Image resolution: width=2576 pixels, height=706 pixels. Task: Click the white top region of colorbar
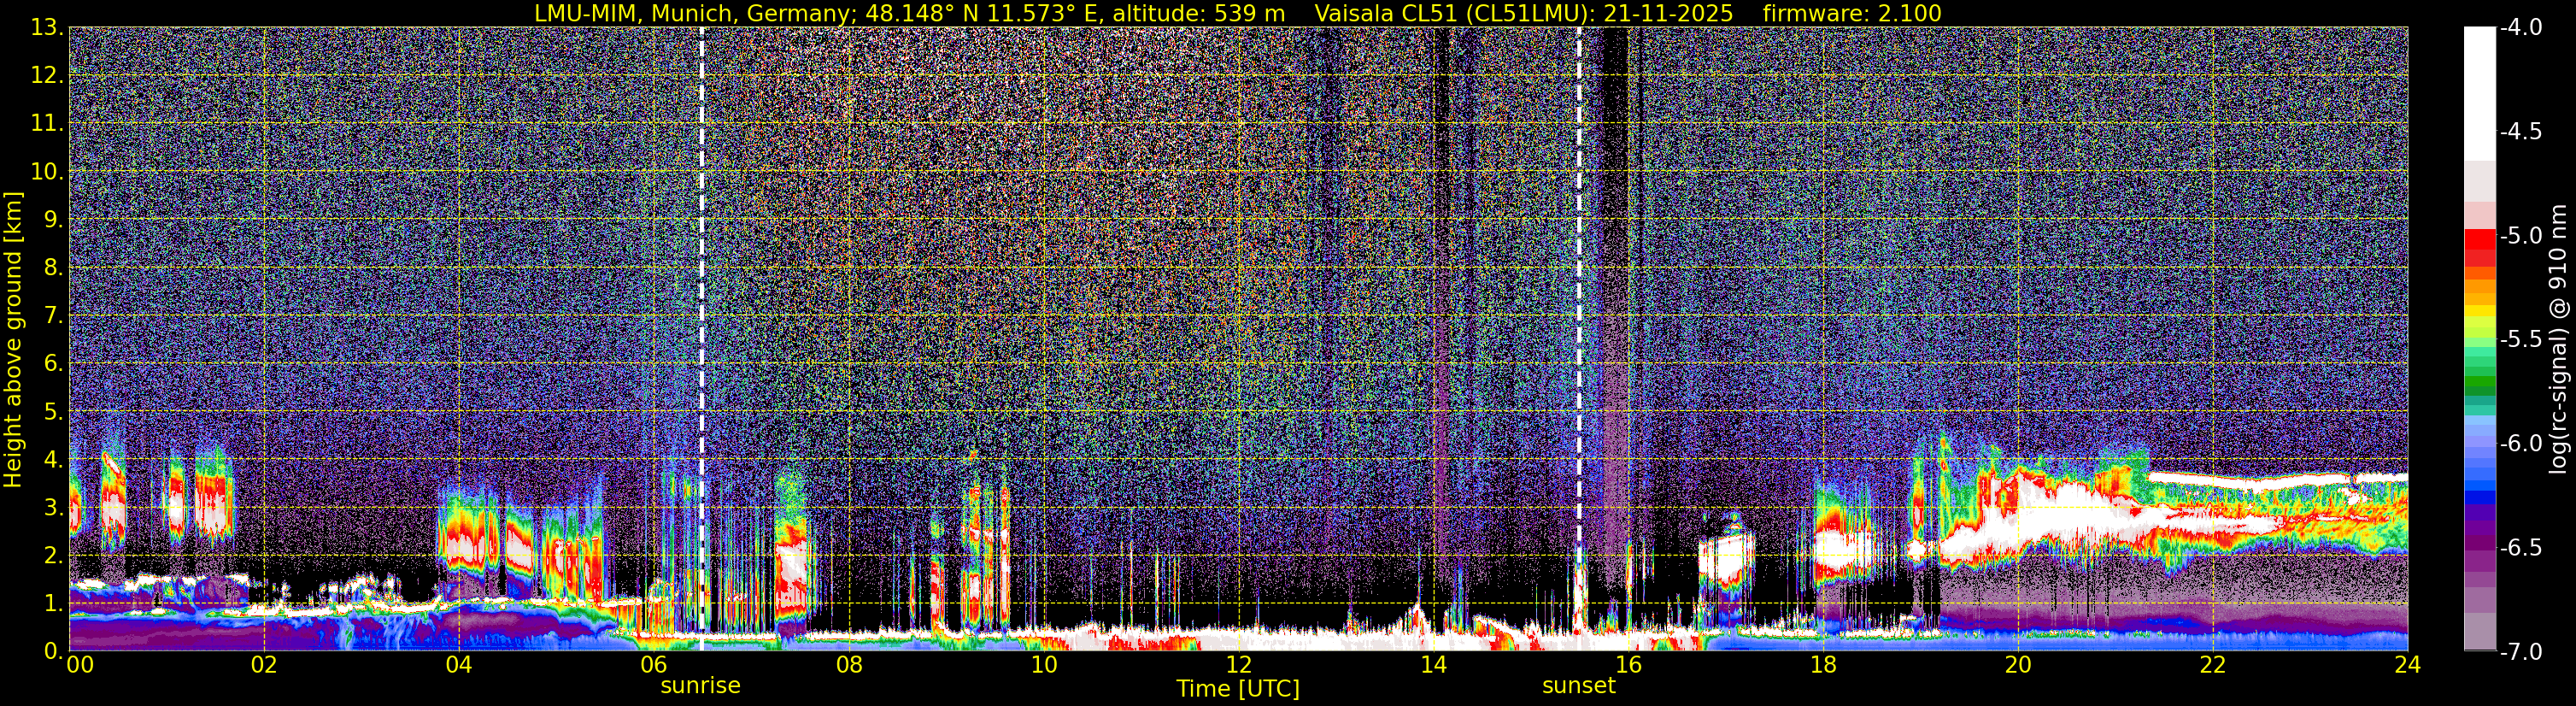(x=2479, y=93)
